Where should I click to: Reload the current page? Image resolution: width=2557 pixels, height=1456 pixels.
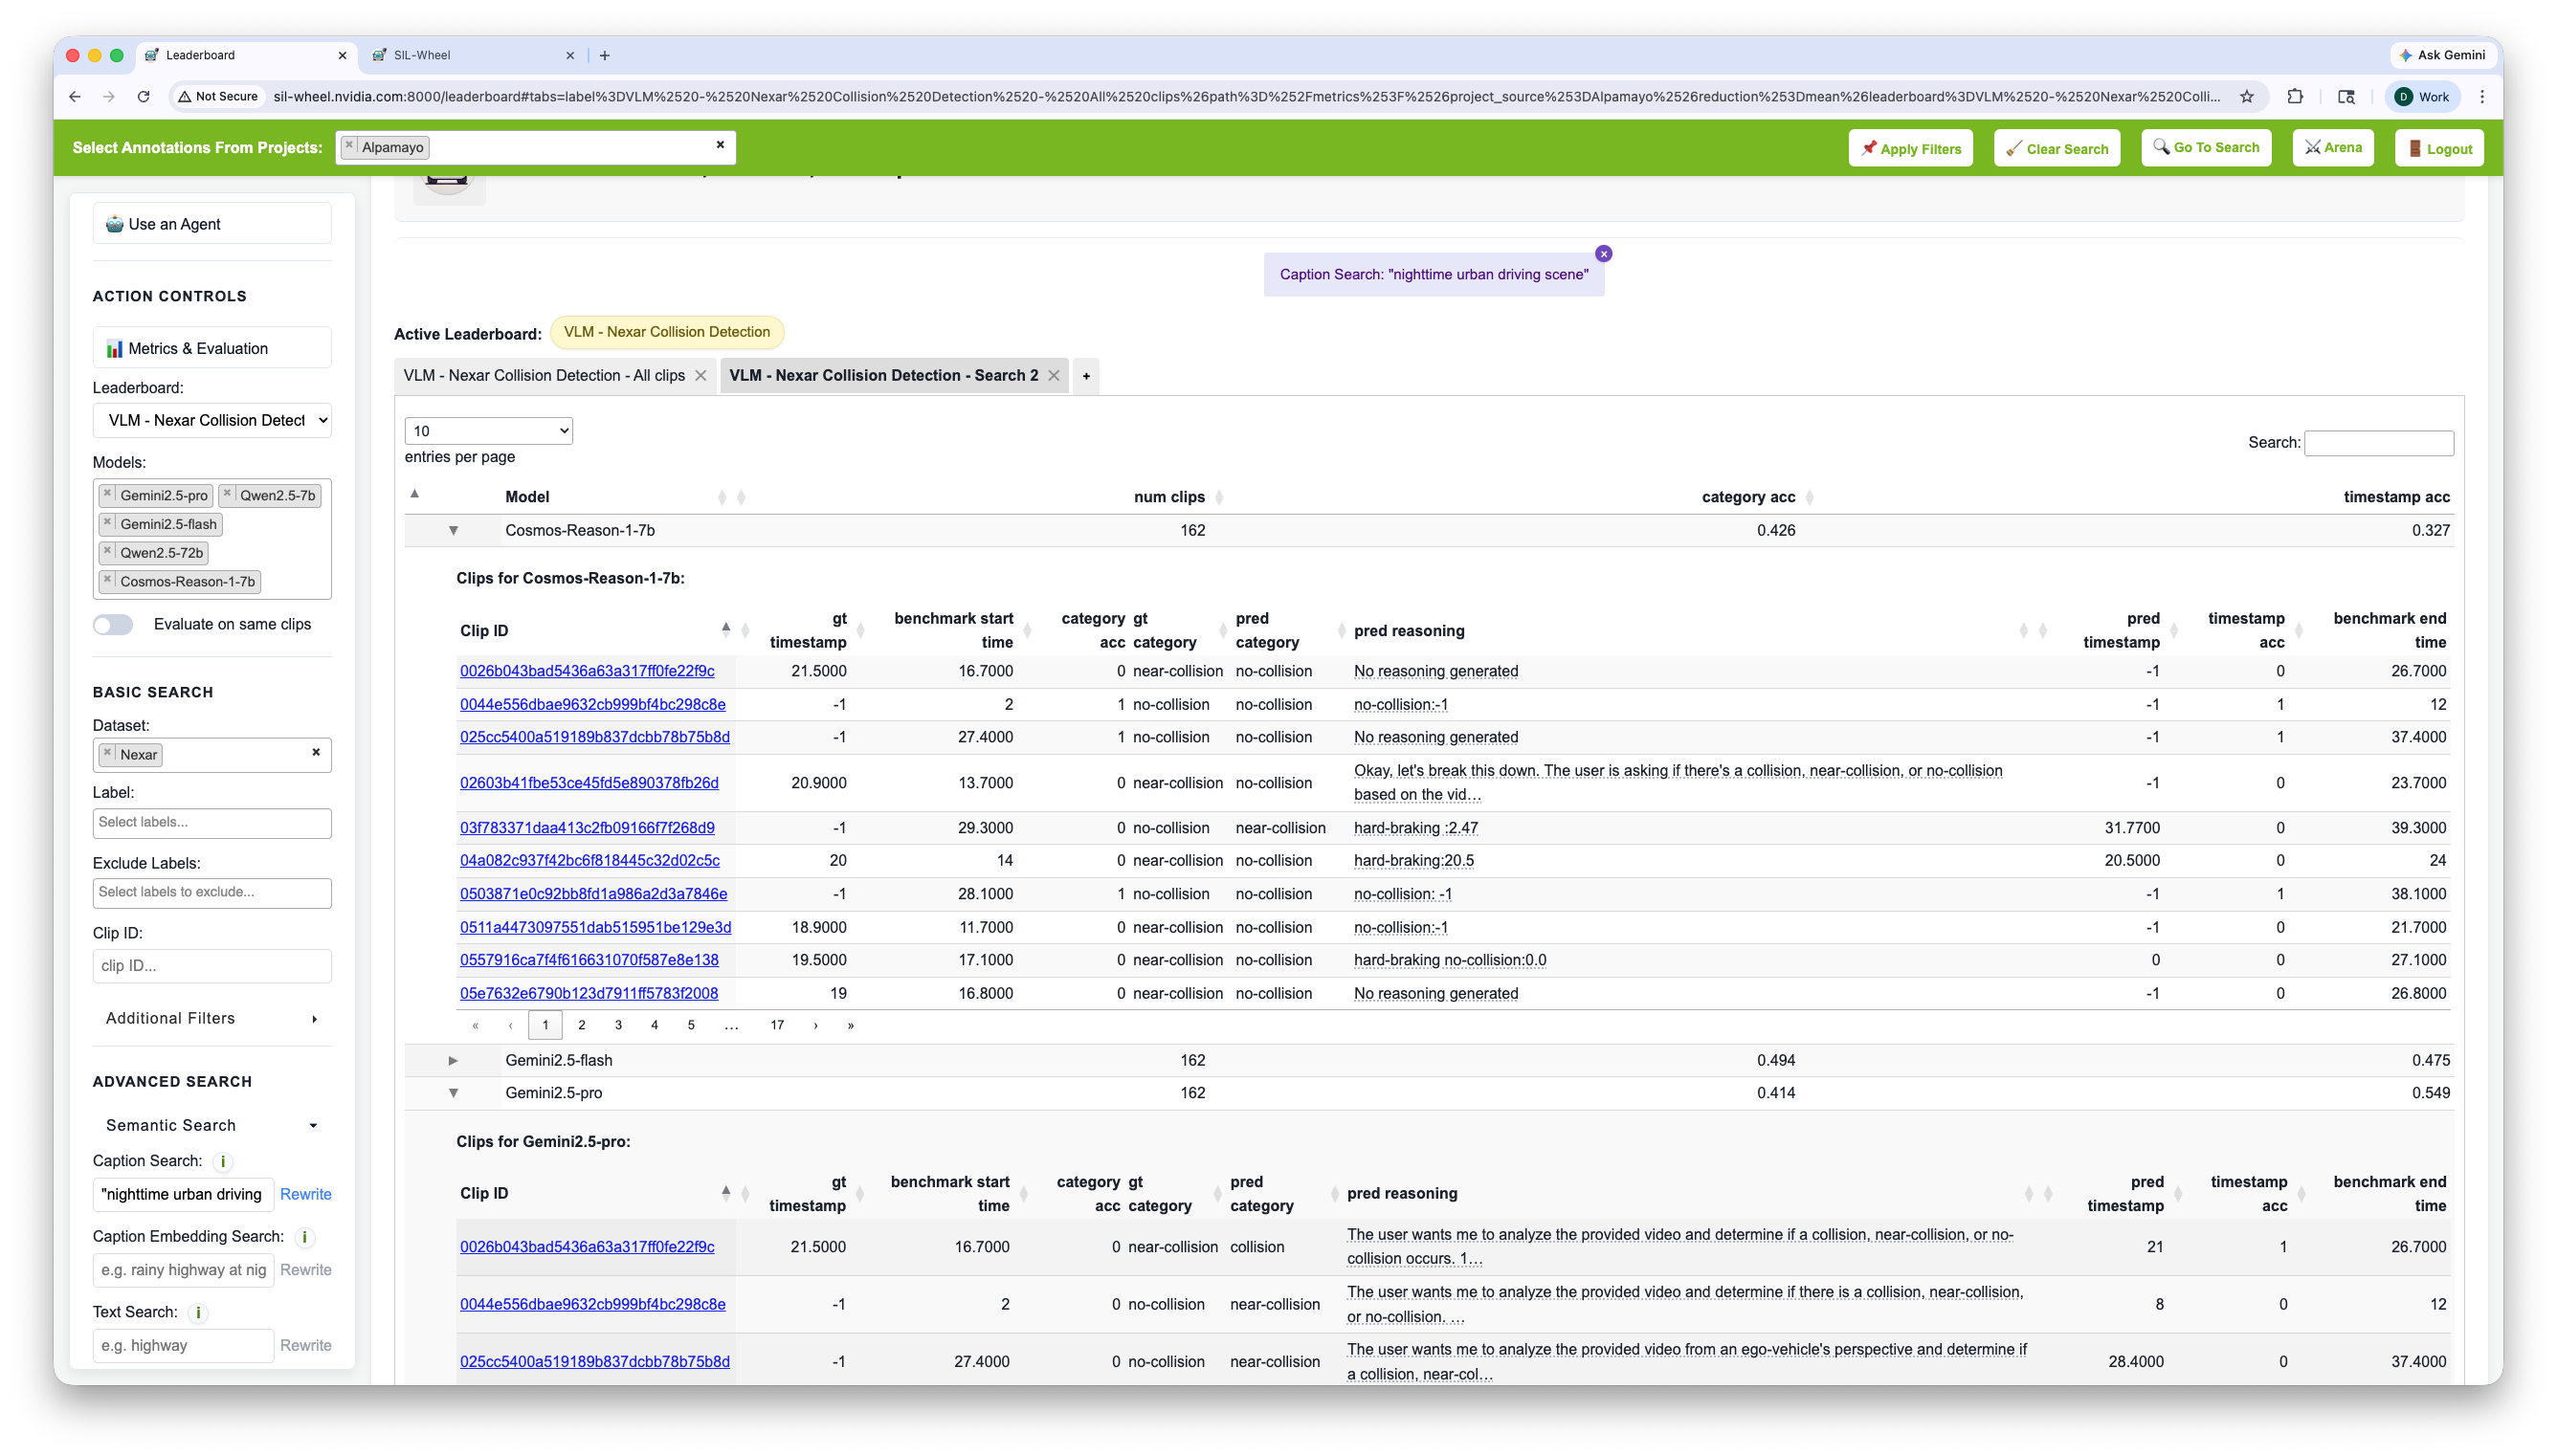click(x=144, y=97)
